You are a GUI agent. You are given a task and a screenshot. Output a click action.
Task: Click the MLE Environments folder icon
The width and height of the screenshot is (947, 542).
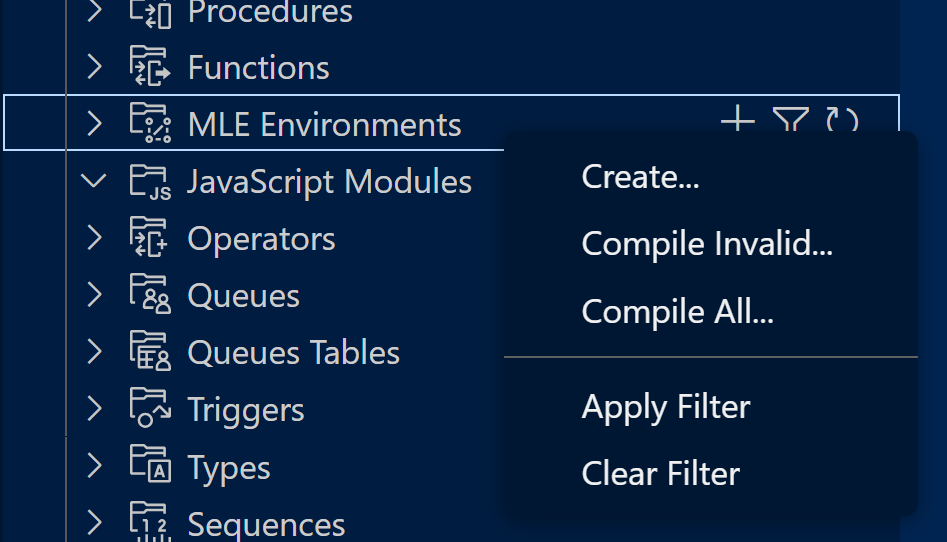pos(150,124)
